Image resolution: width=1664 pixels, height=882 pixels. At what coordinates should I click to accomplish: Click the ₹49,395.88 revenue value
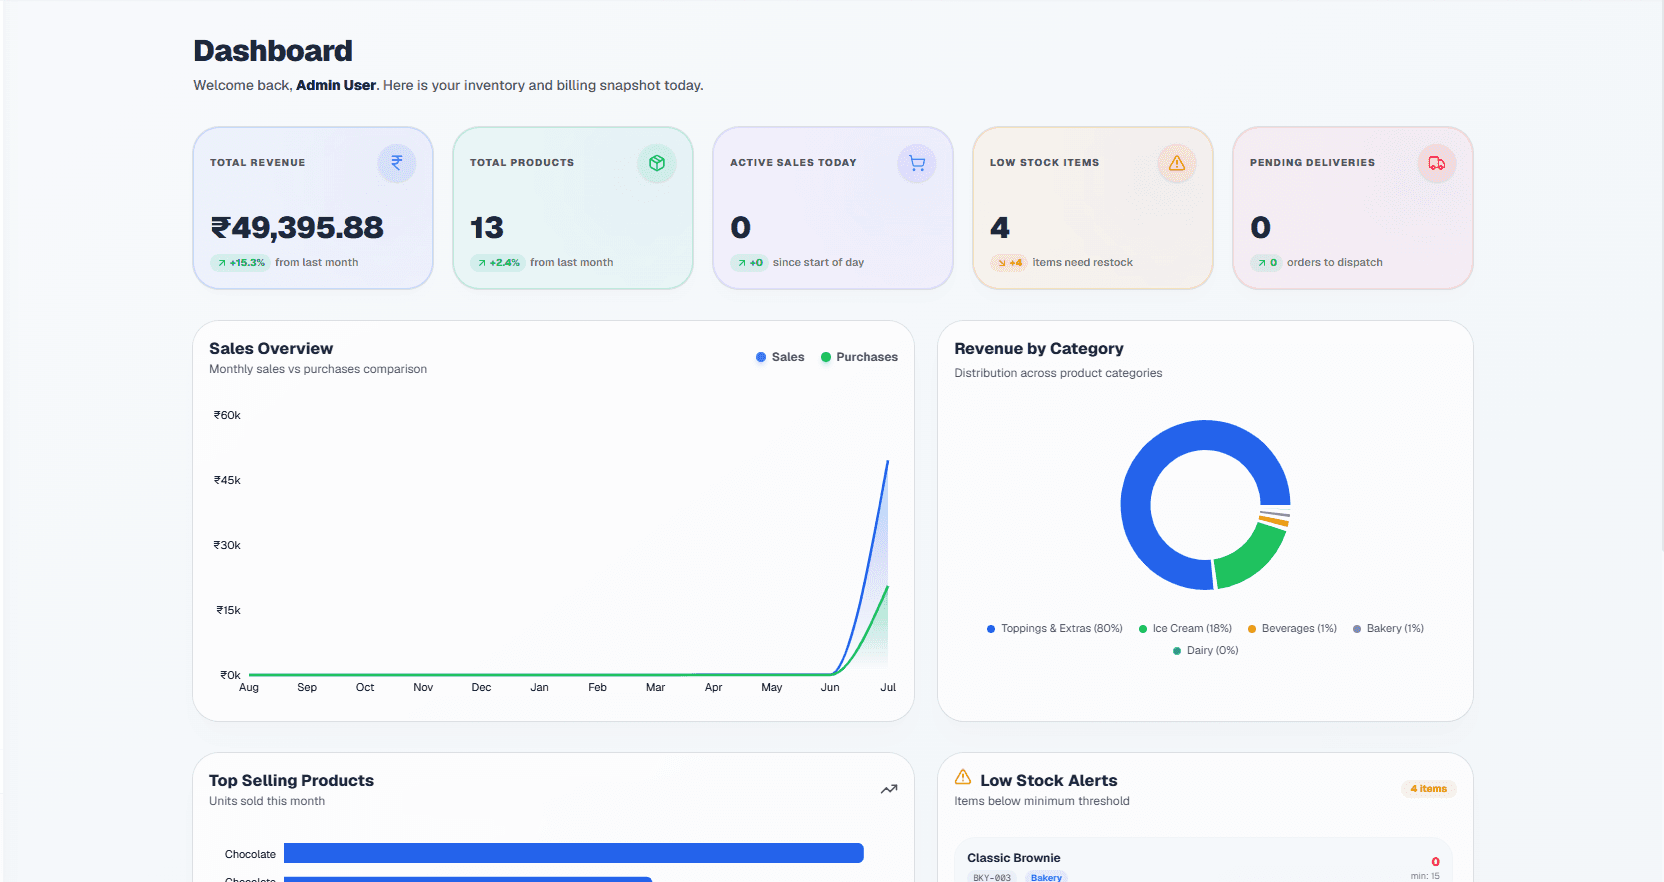tap(297, 228)
